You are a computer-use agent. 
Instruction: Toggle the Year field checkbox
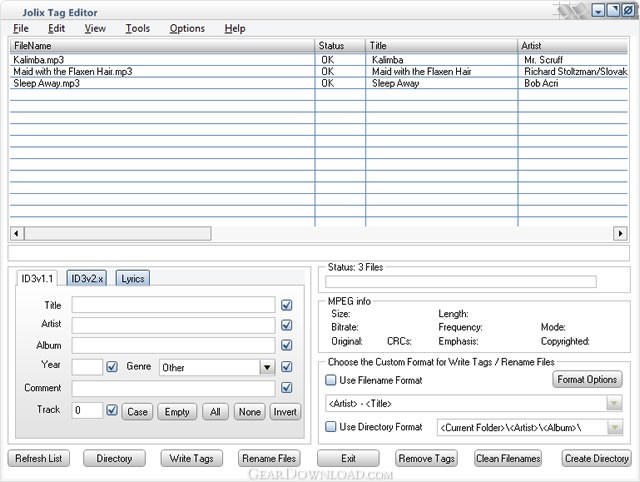(112, 366)
